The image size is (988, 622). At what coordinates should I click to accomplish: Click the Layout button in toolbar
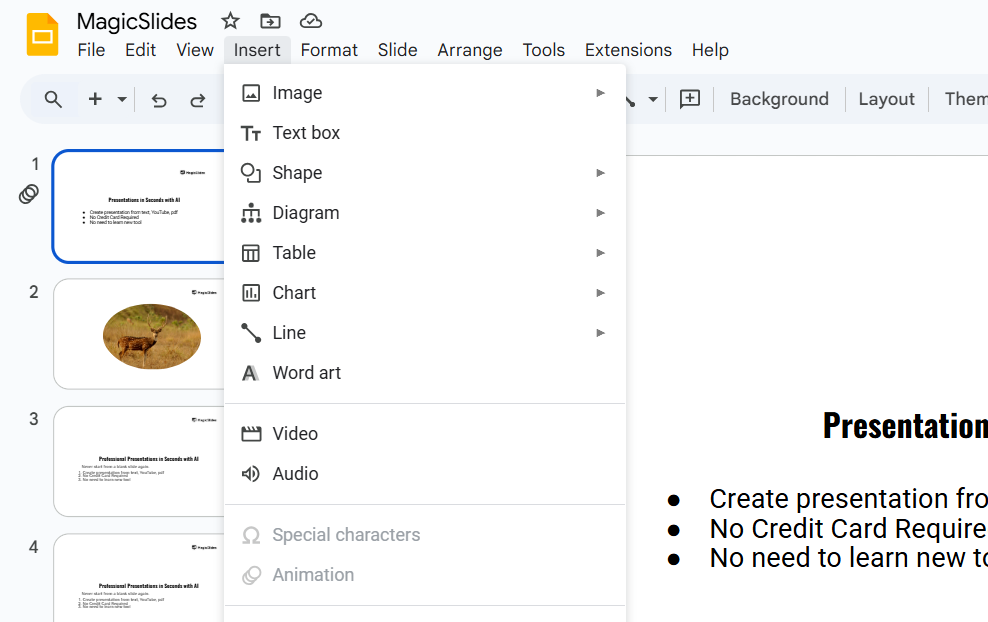click(x=886, y=99)
